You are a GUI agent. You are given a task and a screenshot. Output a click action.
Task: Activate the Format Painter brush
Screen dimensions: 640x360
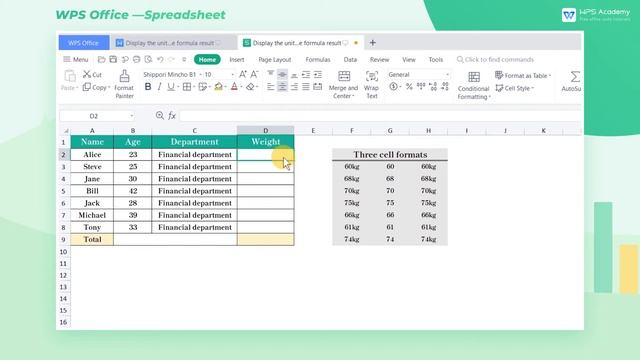(124, 84)
